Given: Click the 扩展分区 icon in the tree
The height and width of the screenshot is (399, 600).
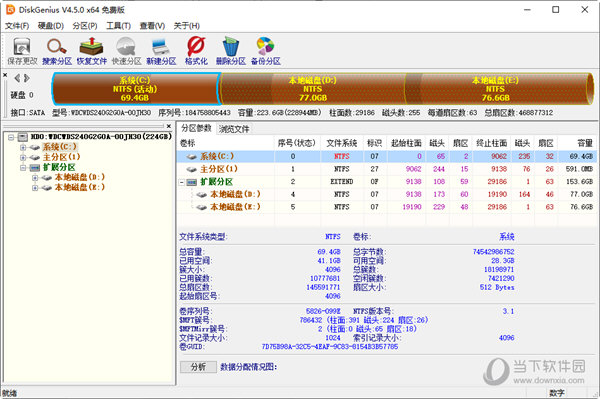Looking at the screenshot, I should coord(35,168).
